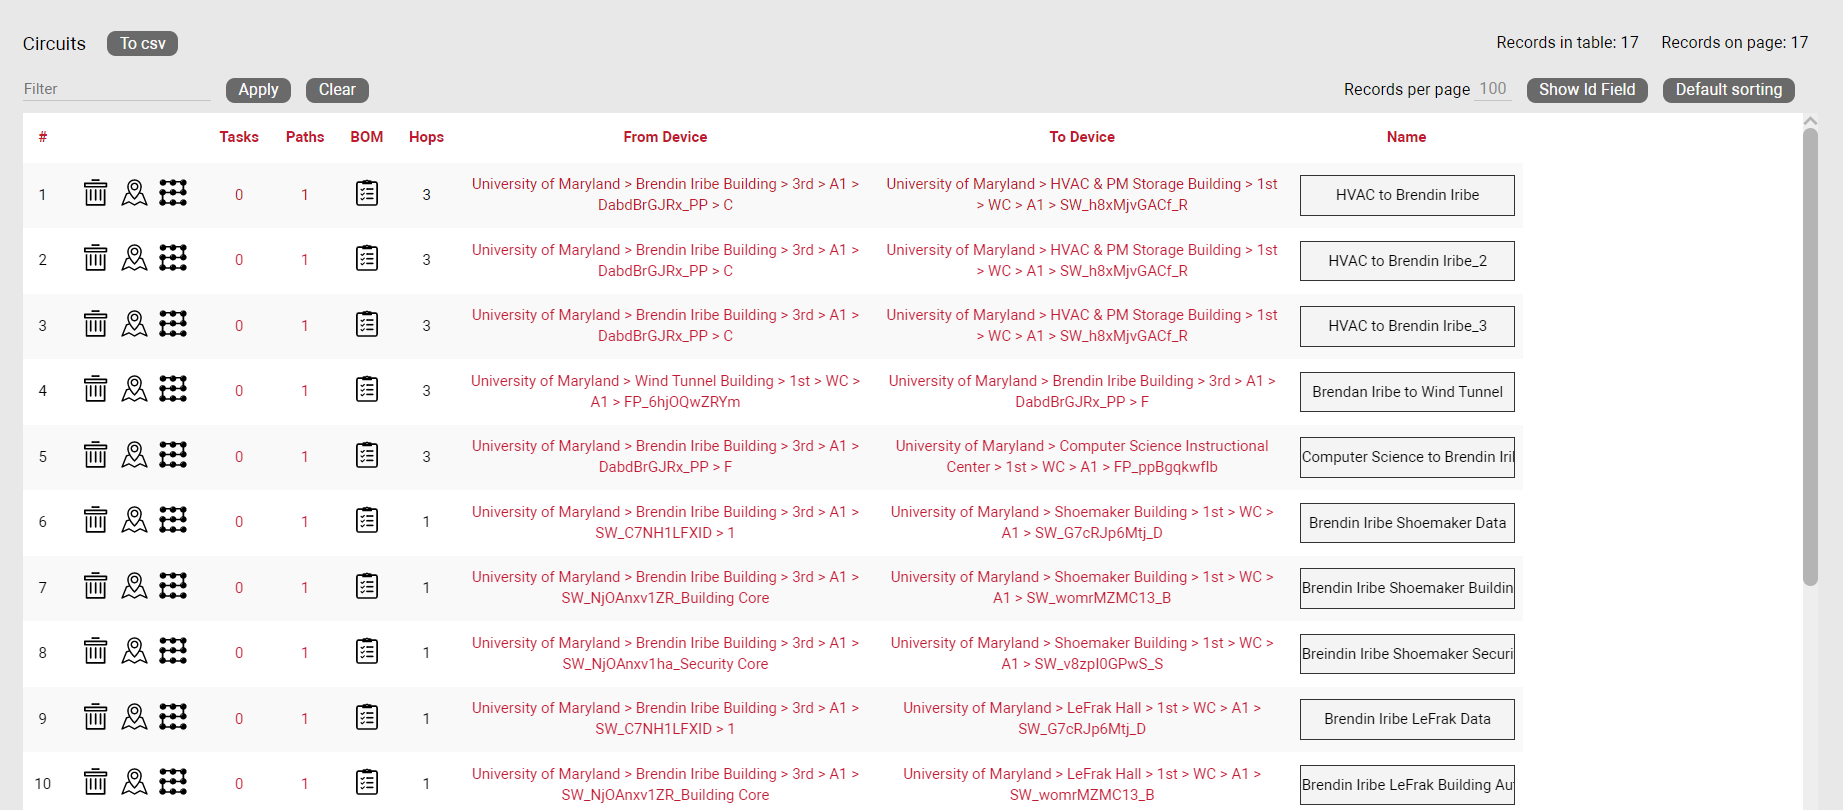This screenshot has width=1843, height=810.
Task: Click map pin icon in row 8
Action: pyautogui.click(x=134, y=651)
